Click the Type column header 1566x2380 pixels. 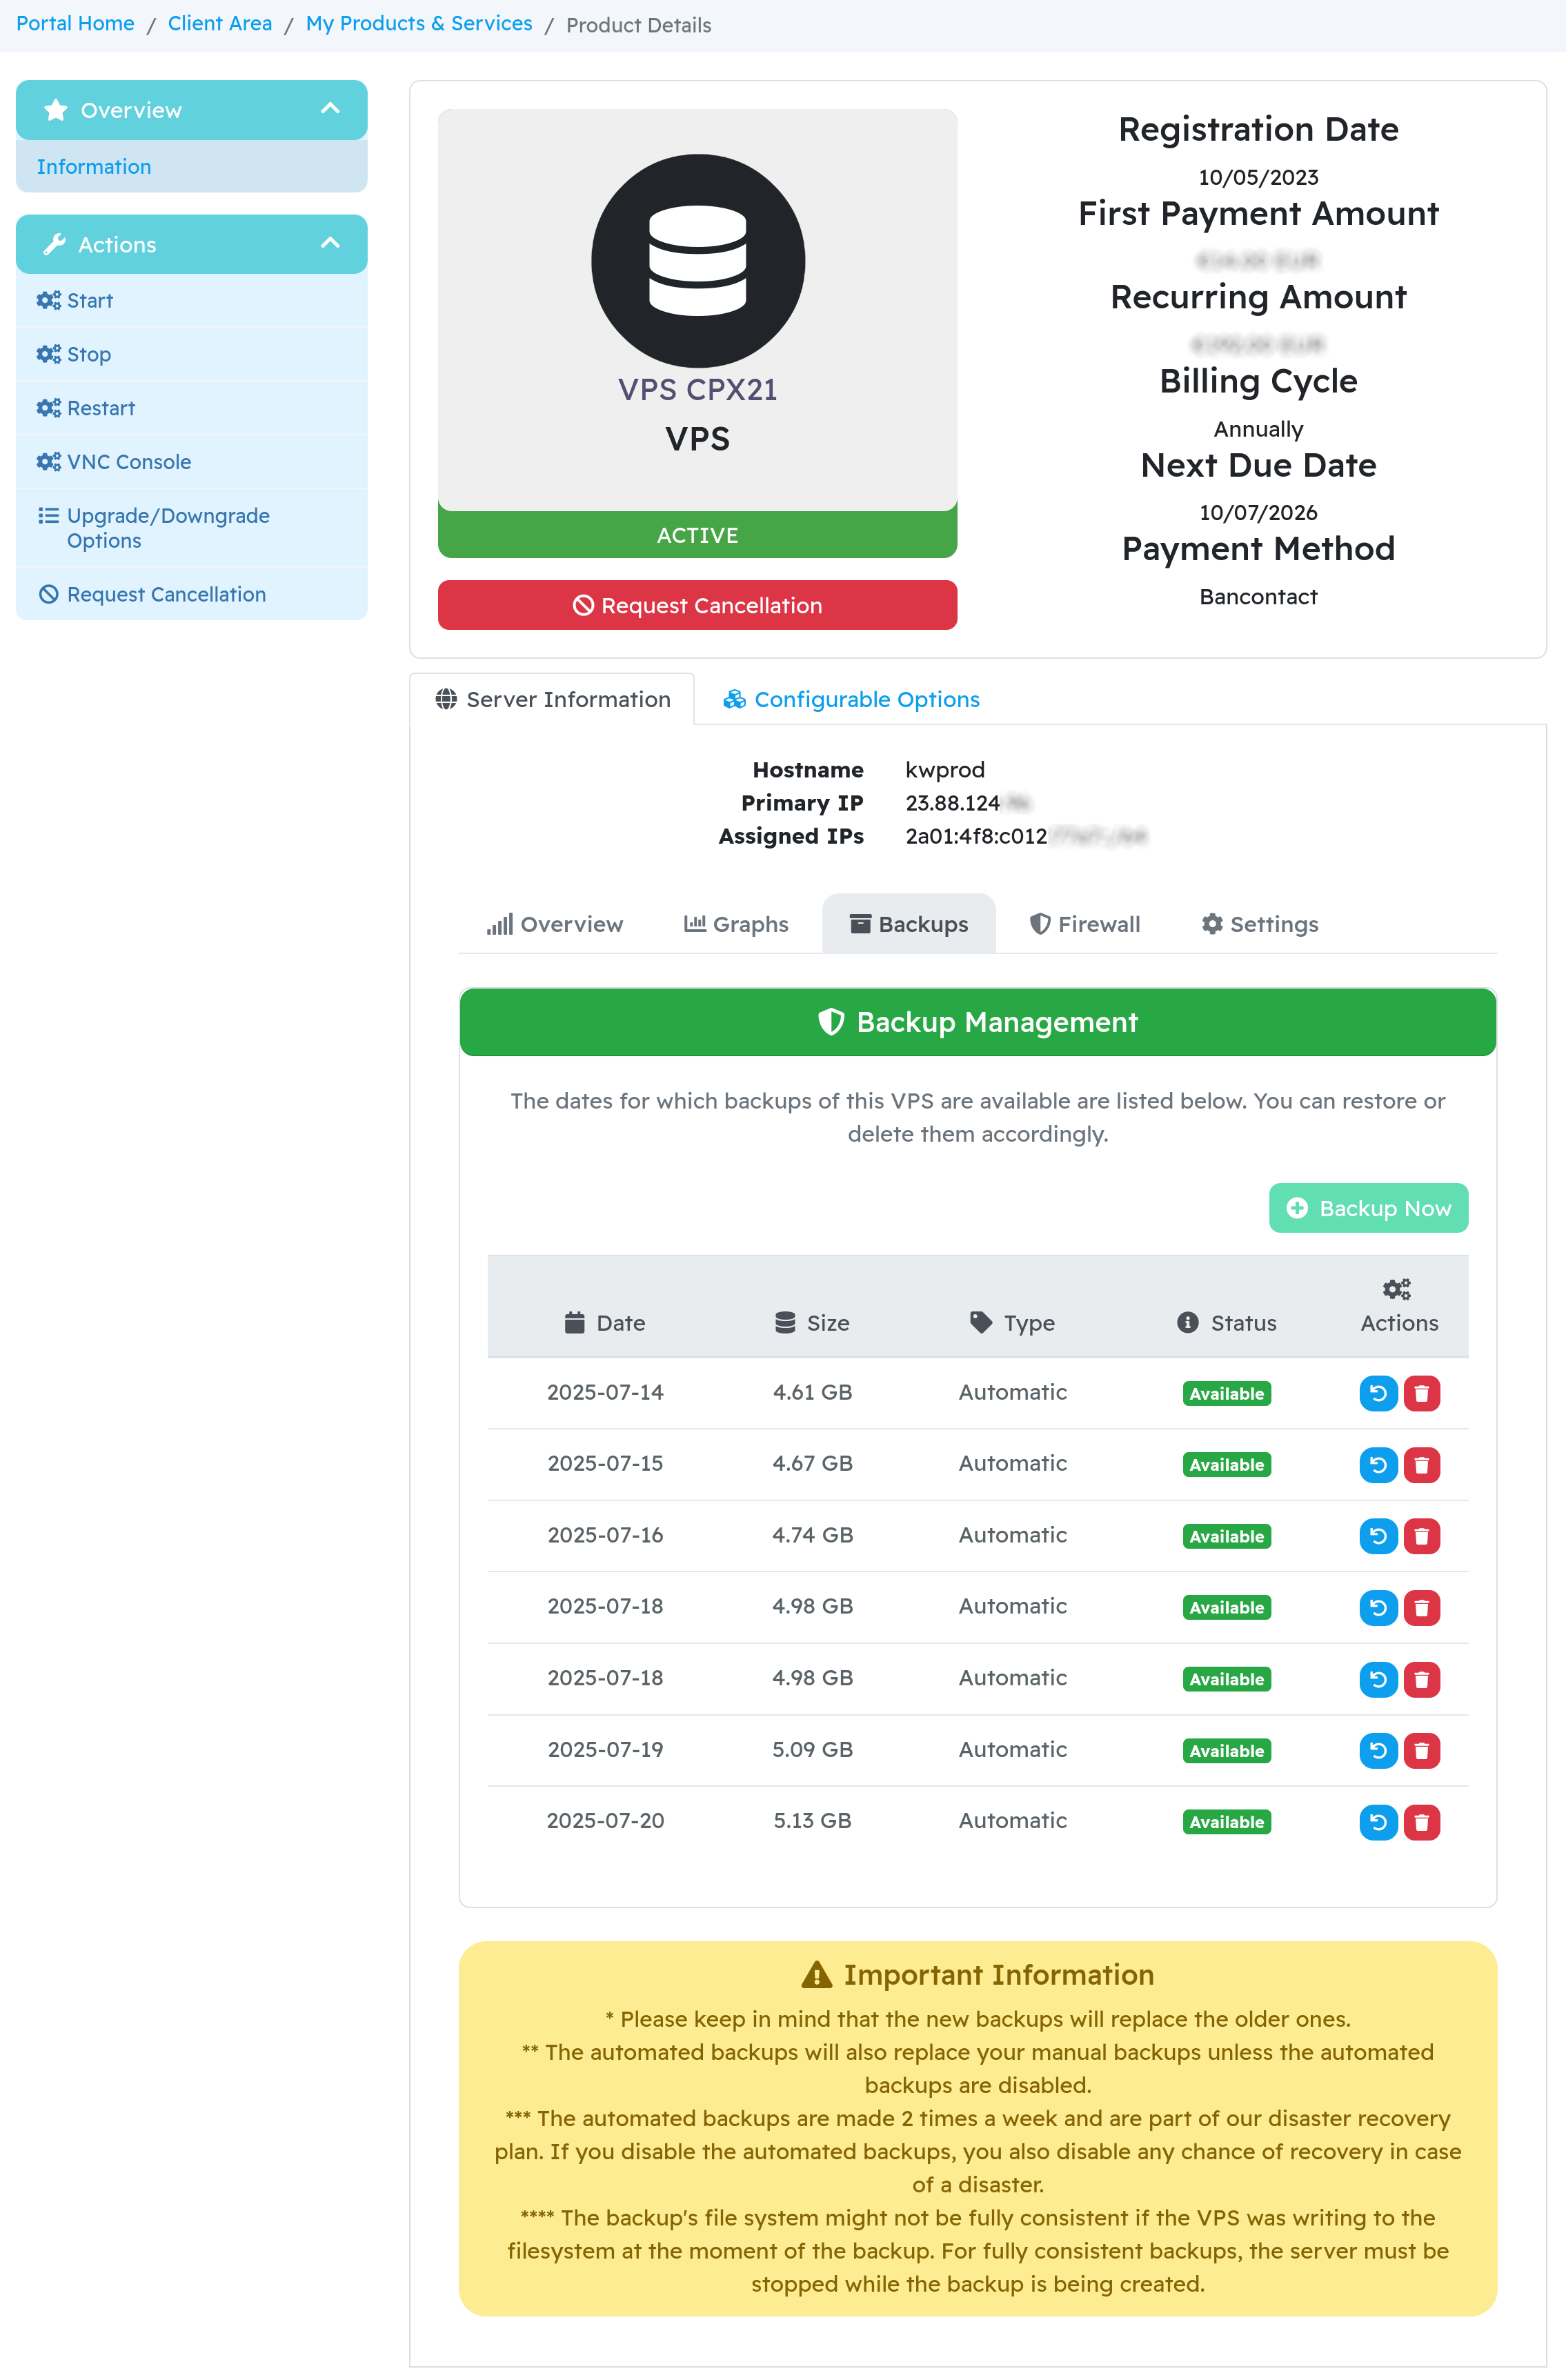pyautogui.click(x=1012, y=1322)
